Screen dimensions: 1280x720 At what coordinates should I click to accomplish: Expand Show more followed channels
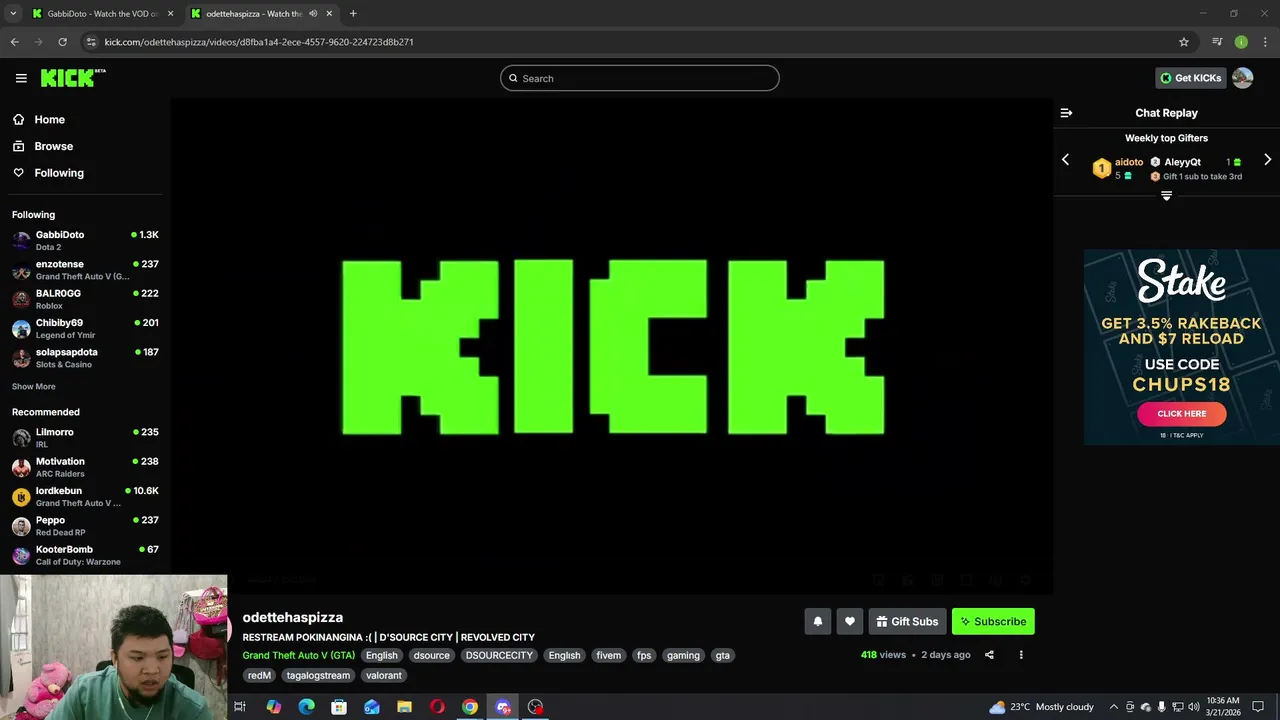click(x=34, y=387)
